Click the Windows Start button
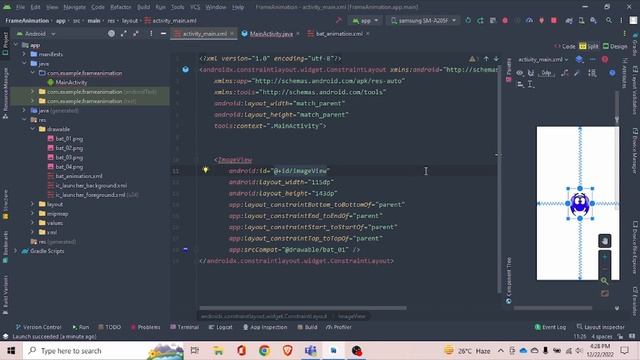Viewport: 640px width, 360px height. 11,351
